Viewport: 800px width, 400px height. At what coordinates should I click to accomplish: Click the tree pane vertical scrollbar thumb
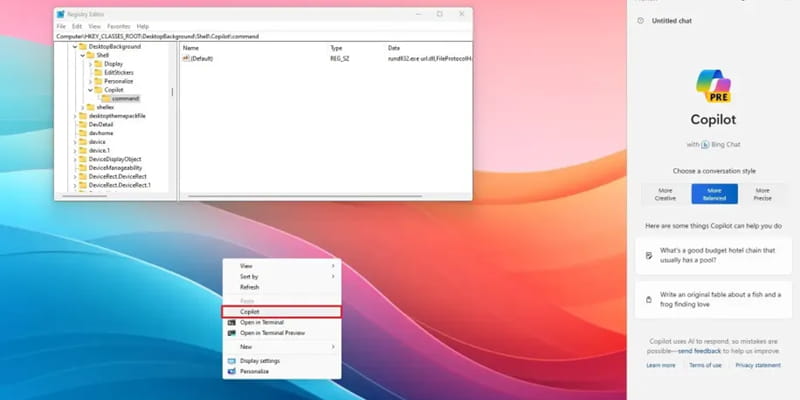(172, 92)
